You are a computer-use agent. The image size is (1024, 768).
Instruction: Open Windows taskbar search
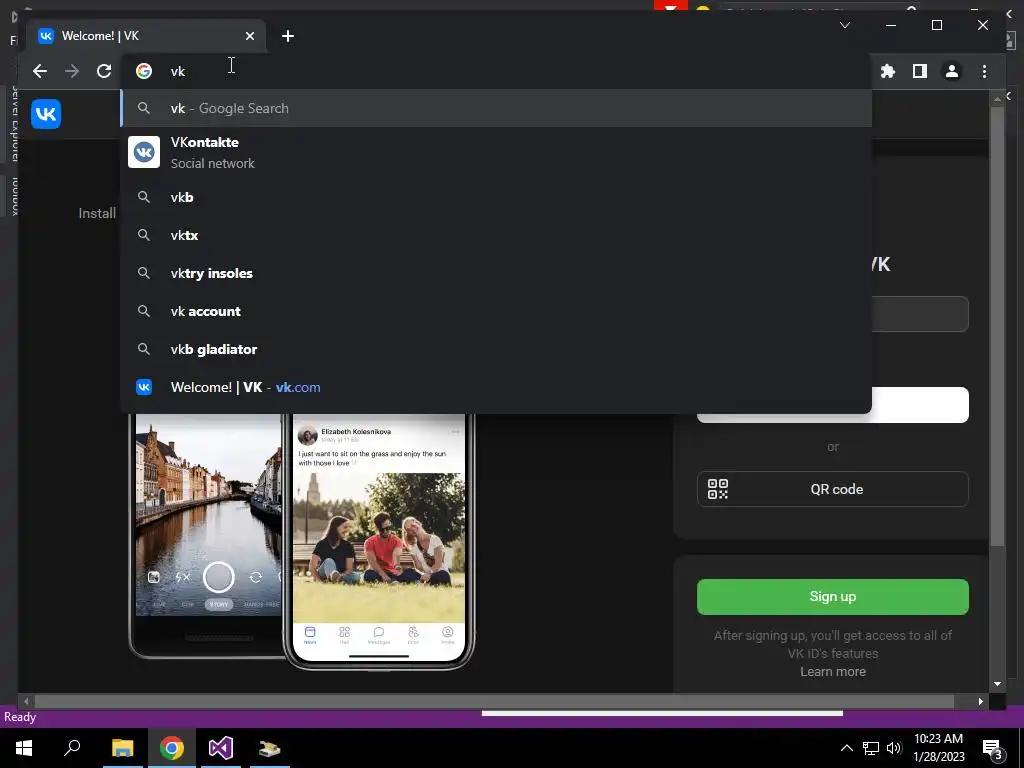[72, 748]
